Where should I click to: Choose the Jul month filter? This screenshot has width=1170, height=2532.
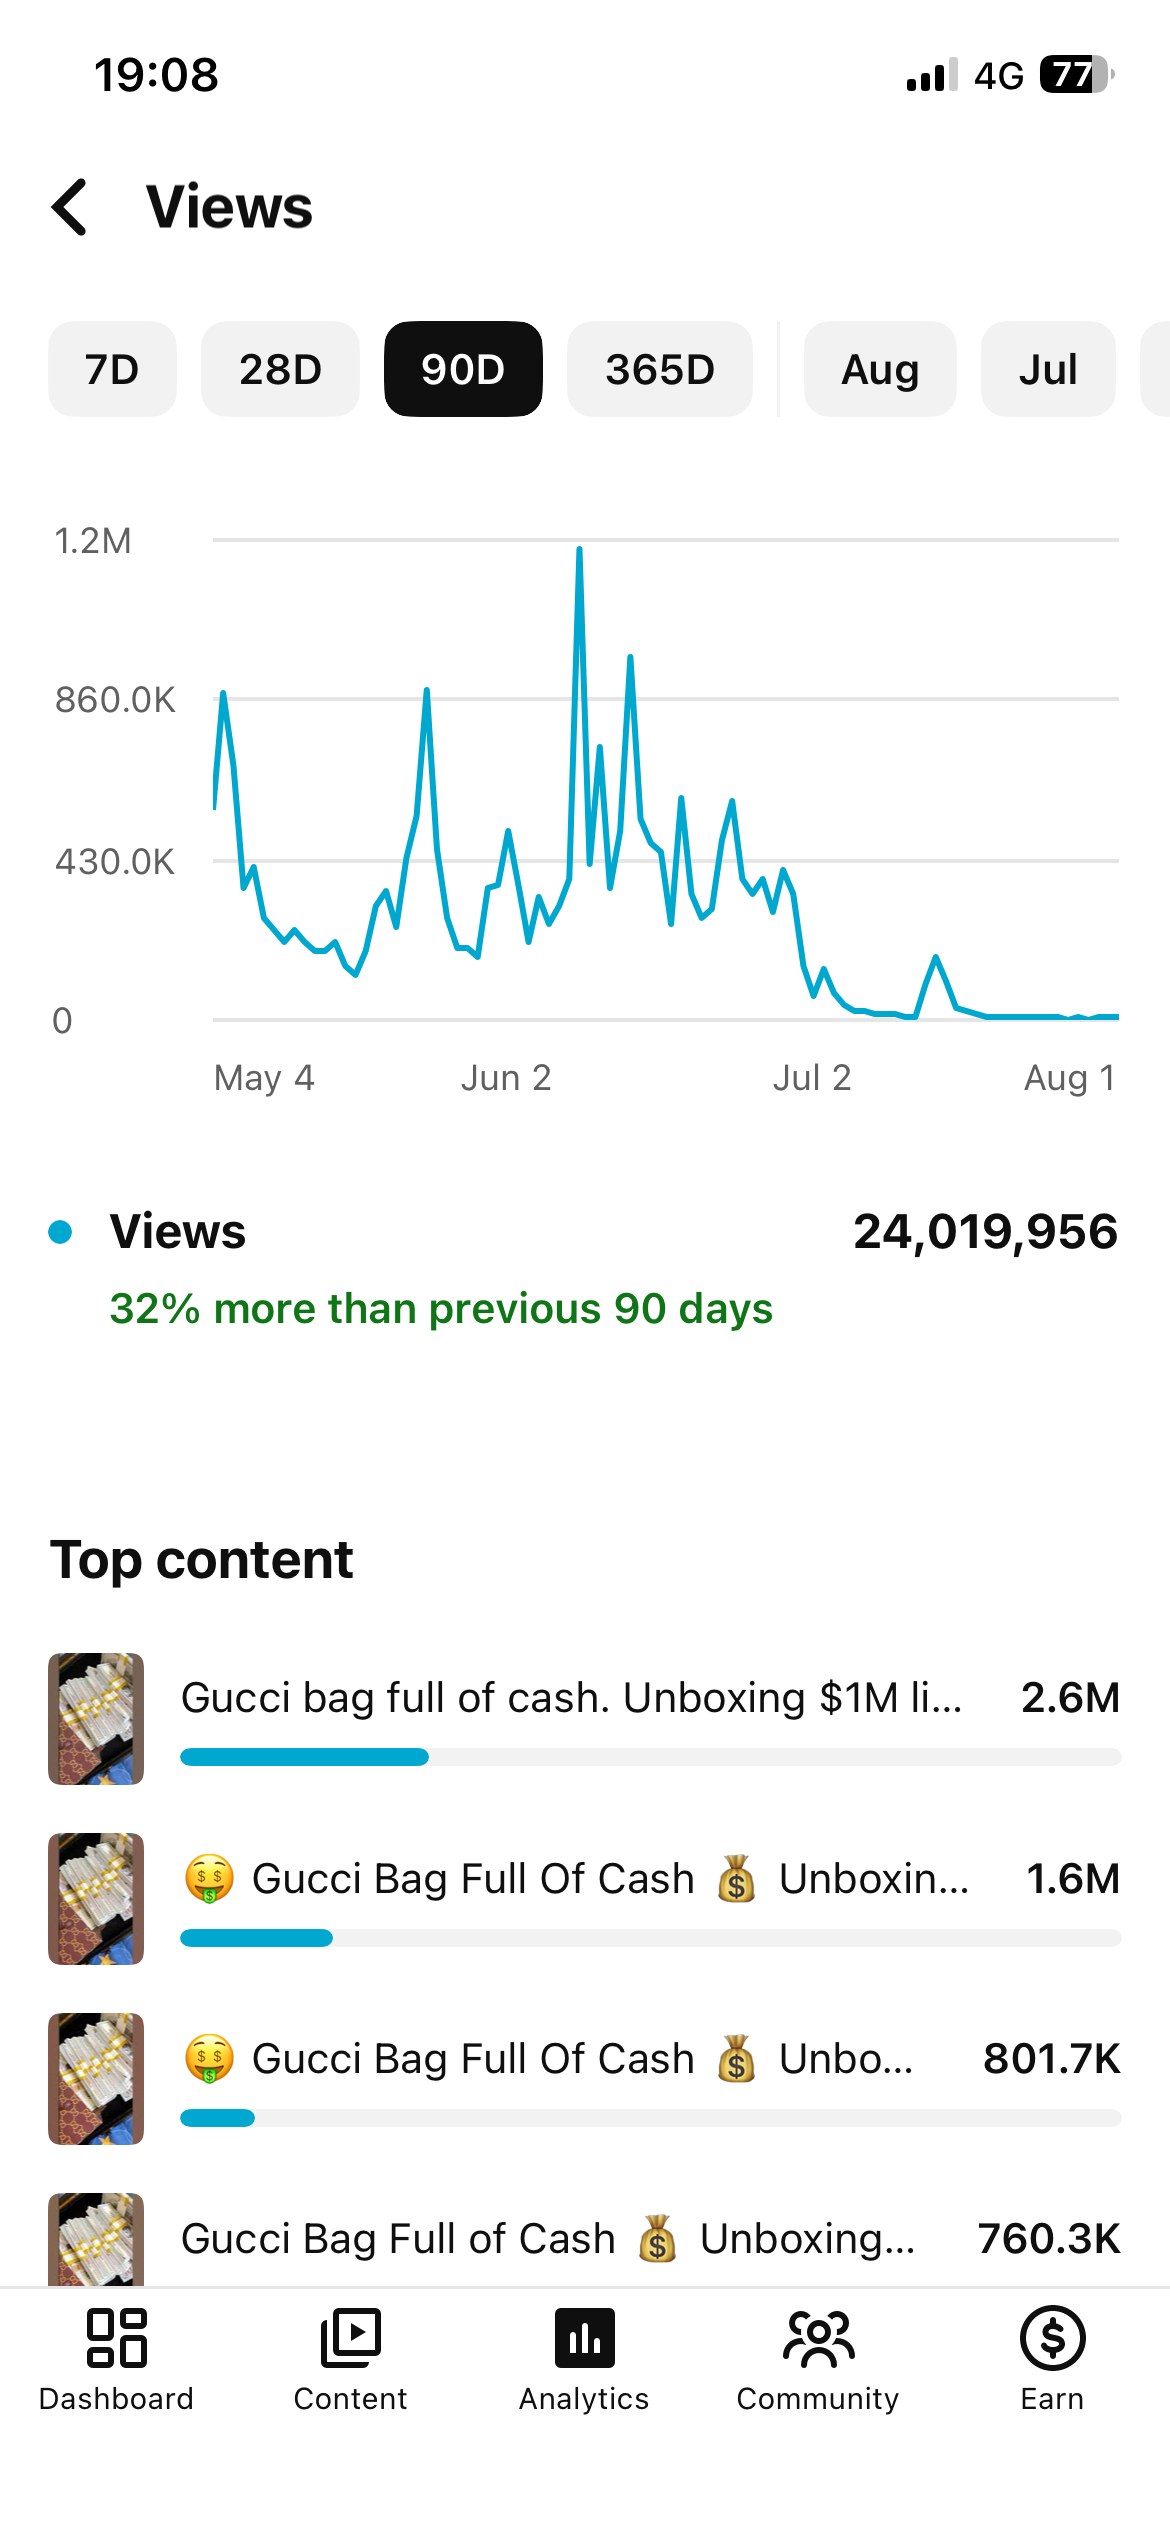[1048, 369]
